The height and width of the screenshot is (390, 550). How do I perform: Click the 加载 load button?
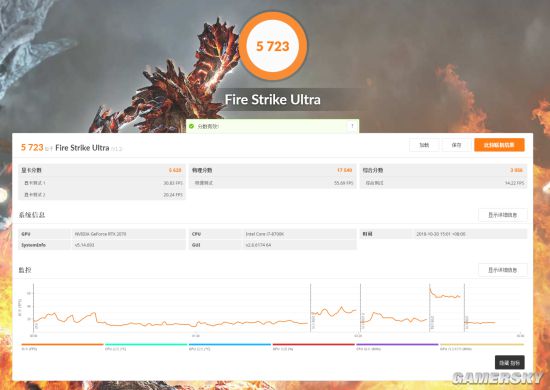(x=424, y=145)
